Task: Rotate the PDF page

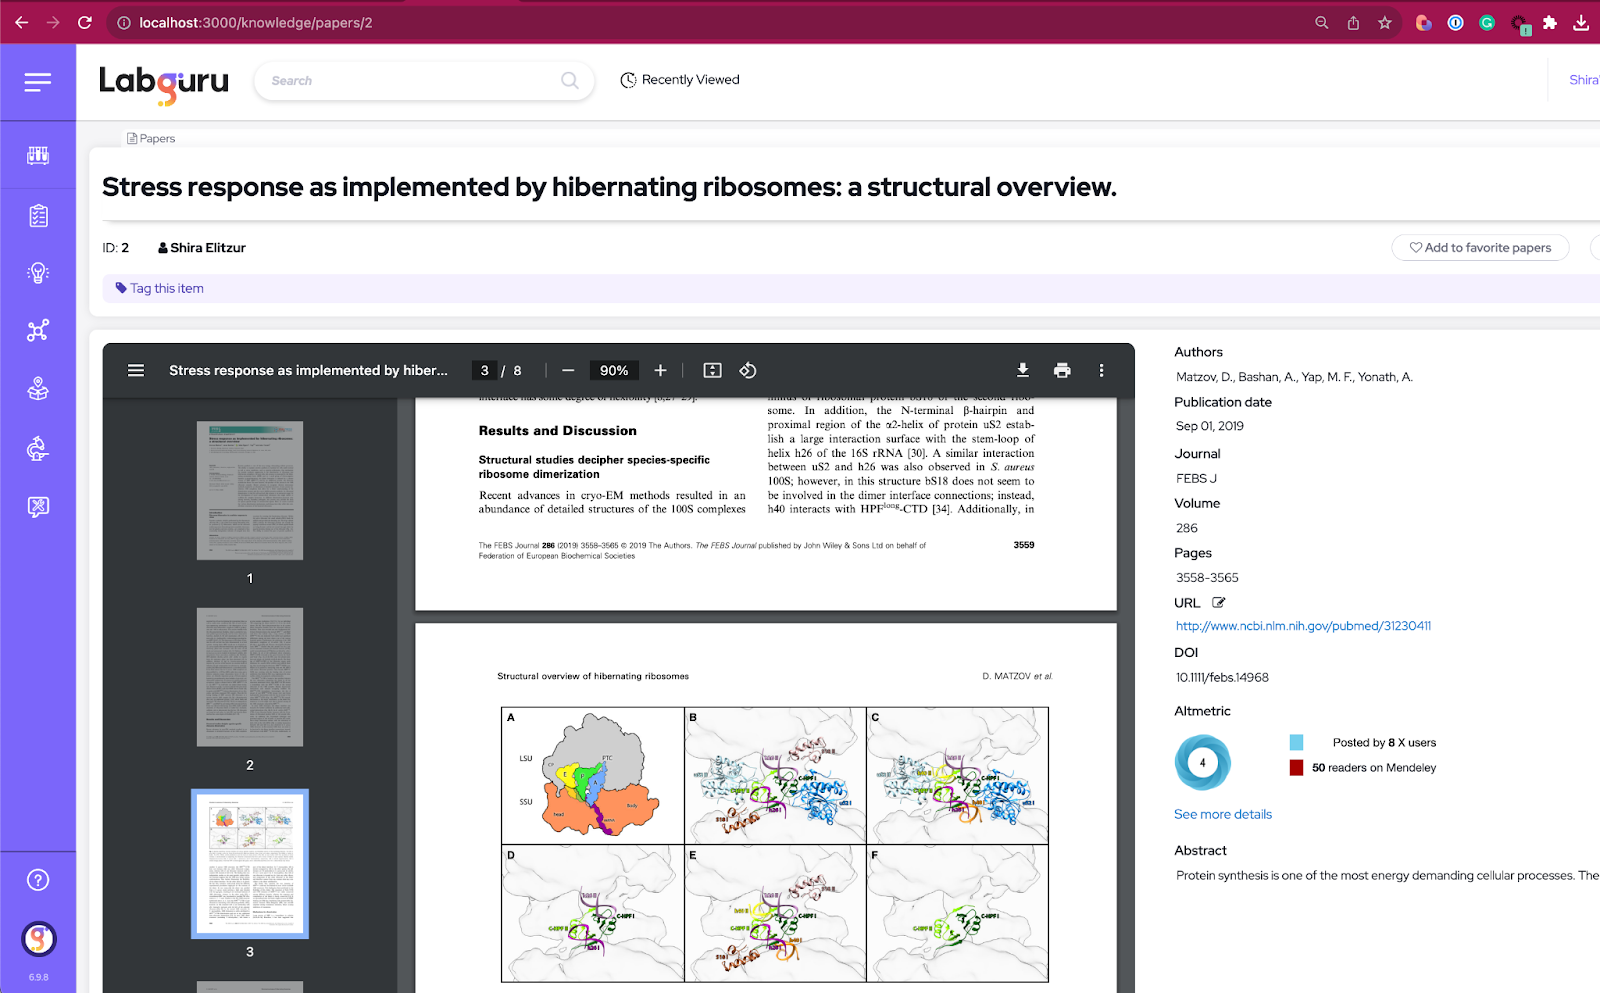Action: pyautogui.click(x=747, y=370)
